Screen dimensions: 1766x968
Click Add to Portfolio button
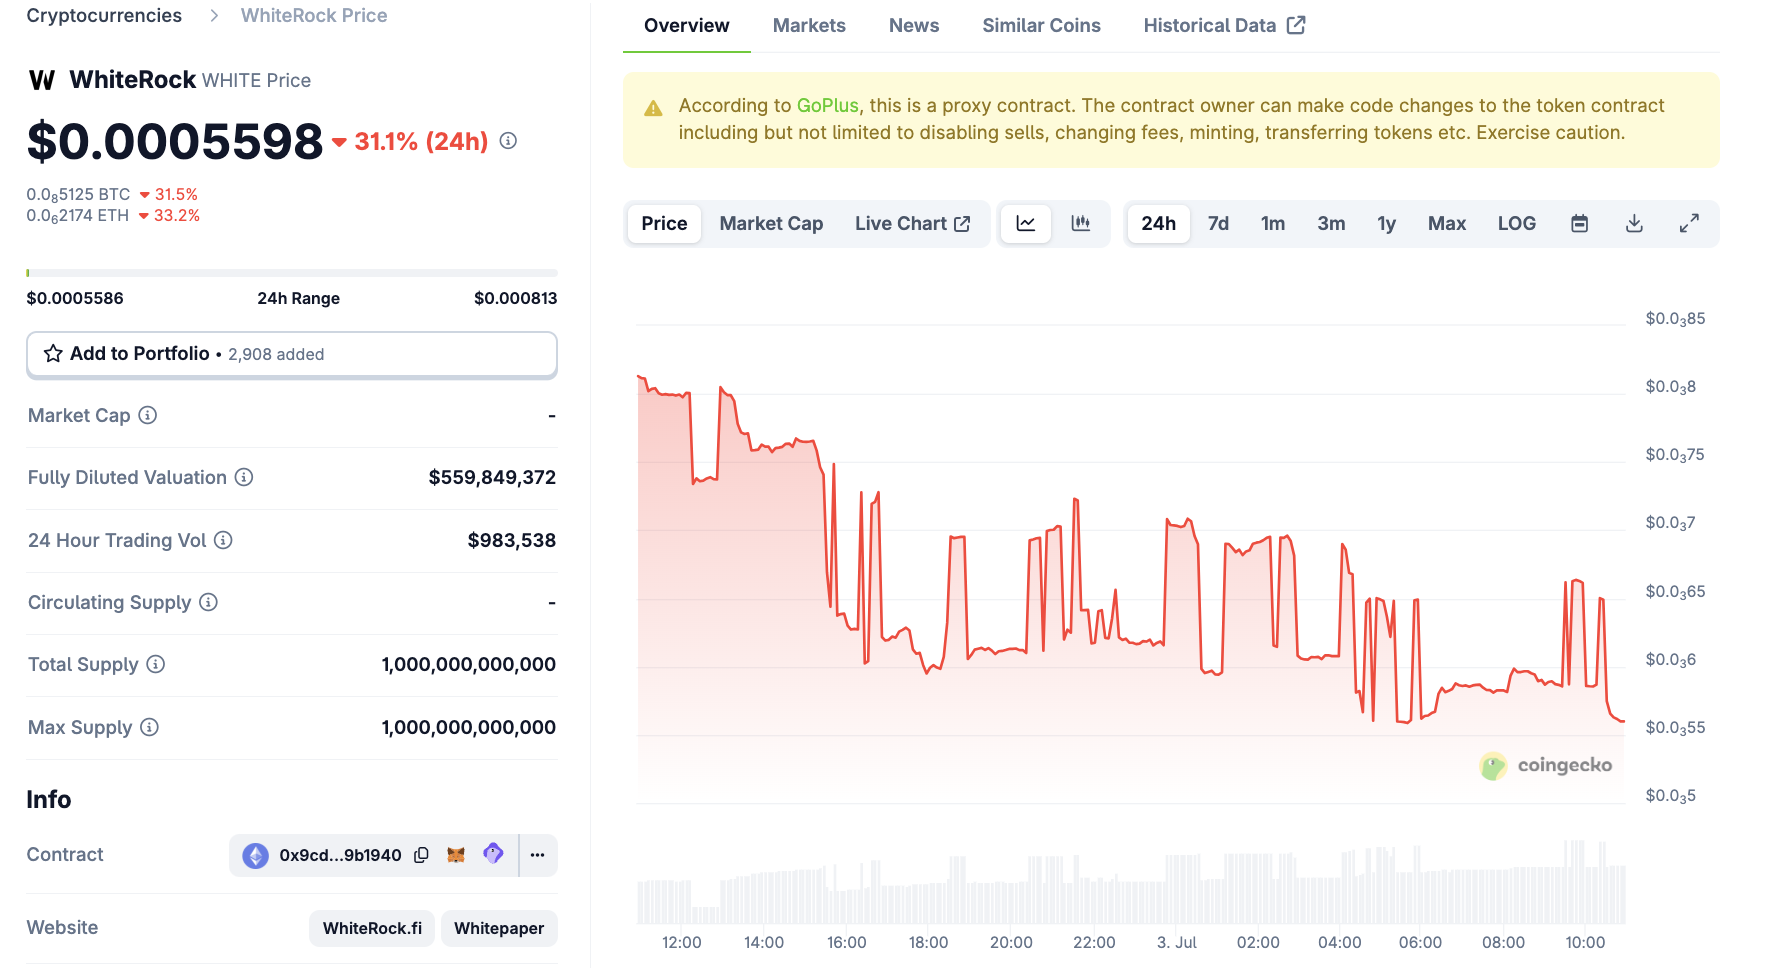point(291,354)
